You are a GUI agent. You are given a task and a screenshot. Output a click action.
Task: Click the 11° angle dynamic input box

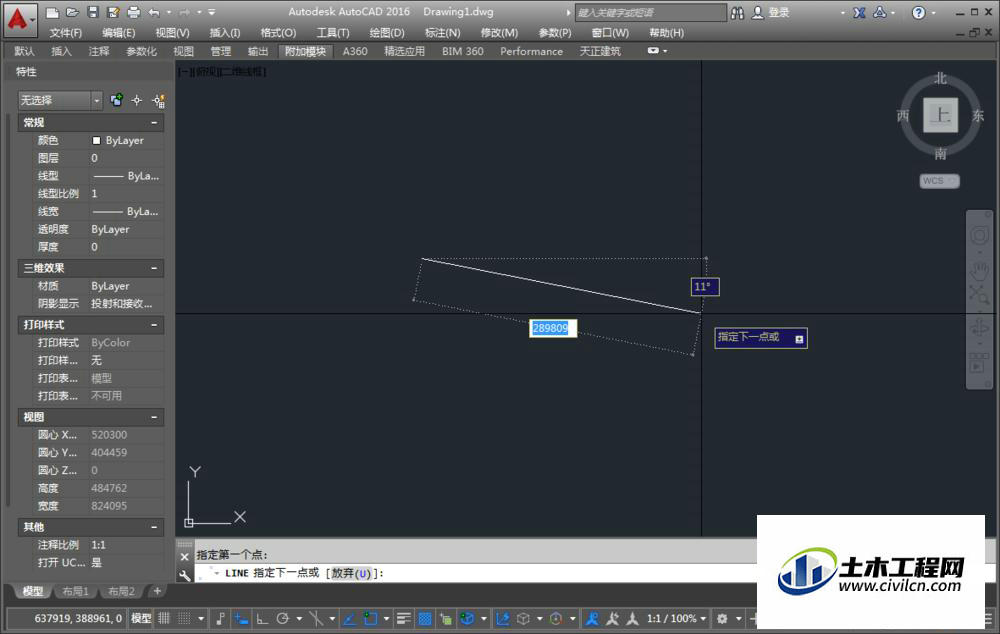coord(705,287)
